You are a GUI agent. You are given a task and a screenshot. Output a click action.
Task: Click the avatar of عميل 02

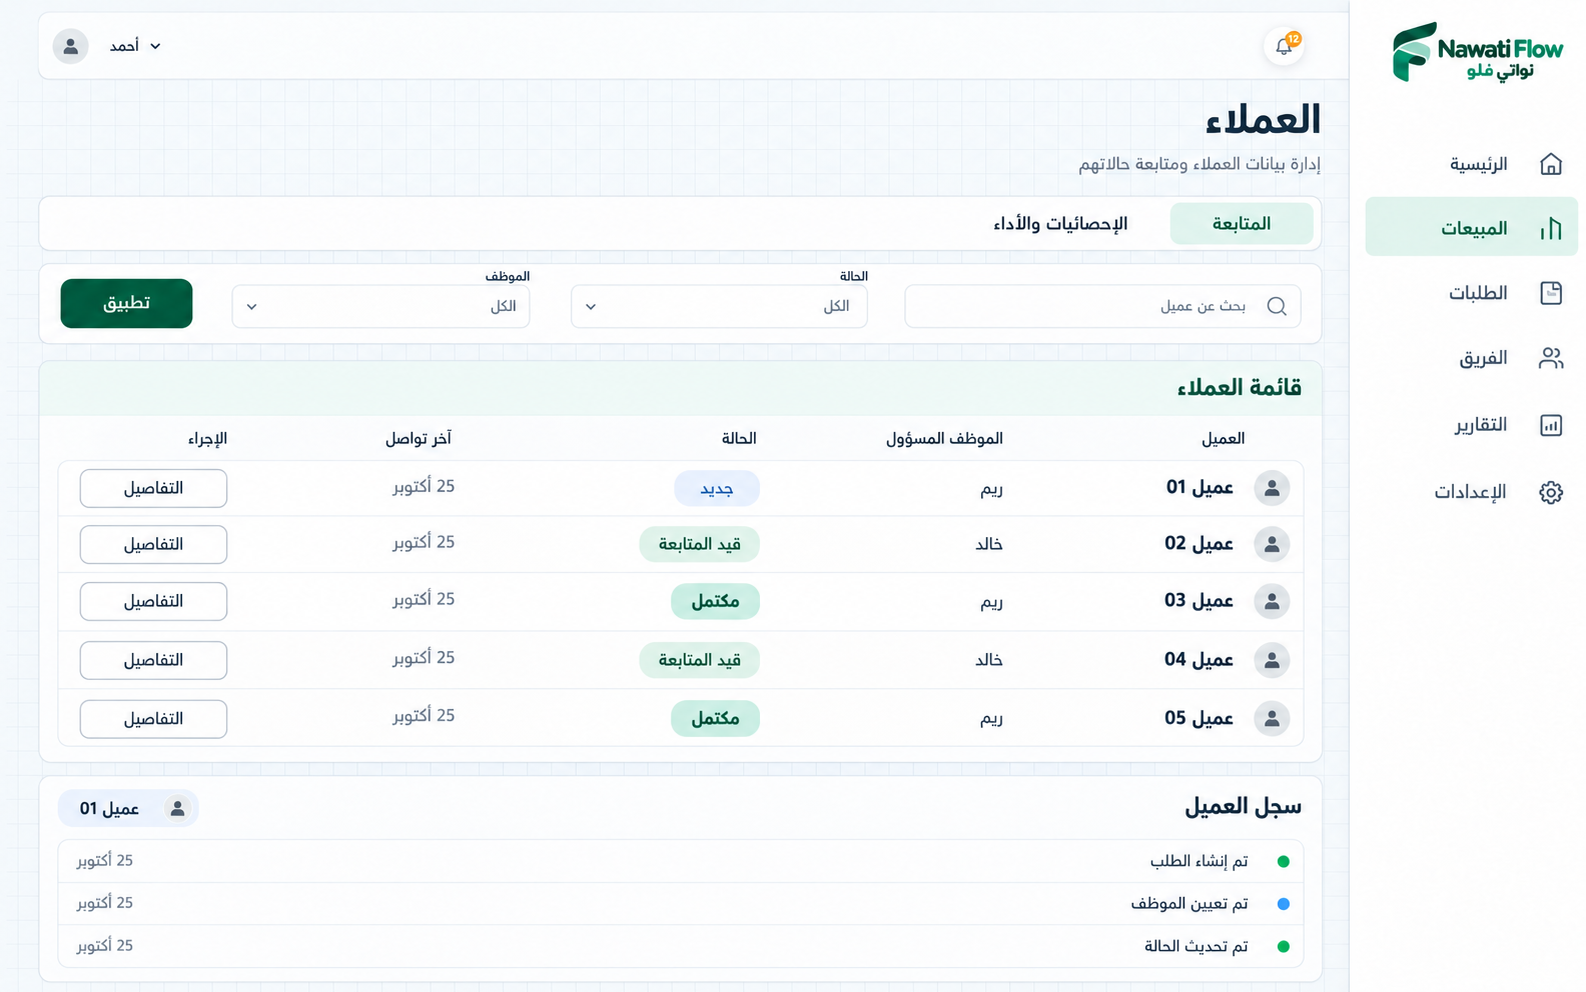click(x=1272, y=544)
